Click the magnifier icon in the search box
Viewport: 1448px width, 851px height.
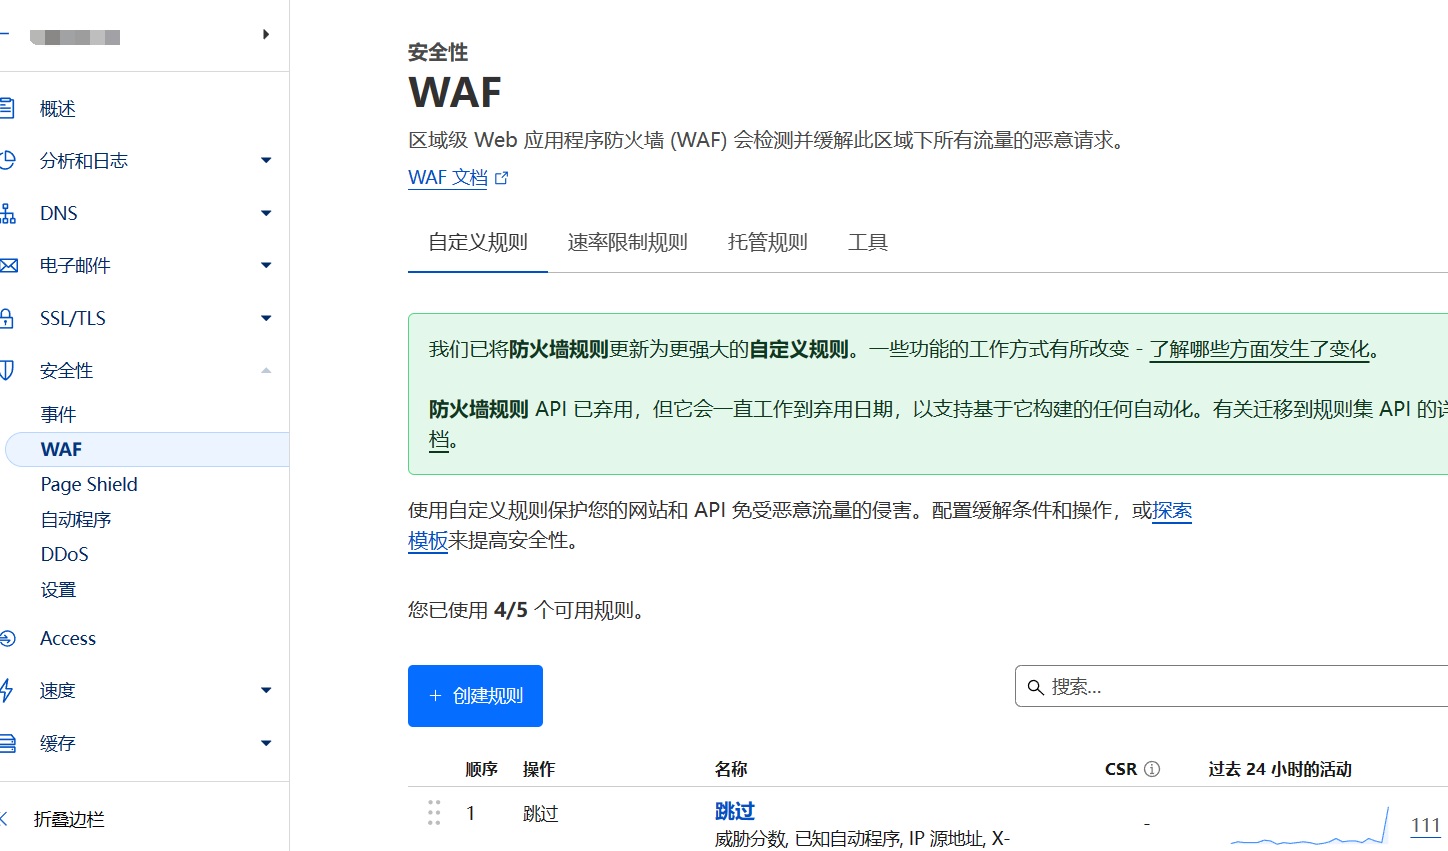[1036, 687]
